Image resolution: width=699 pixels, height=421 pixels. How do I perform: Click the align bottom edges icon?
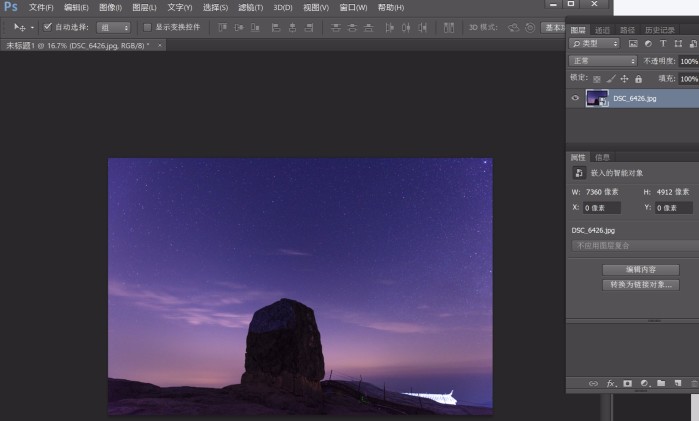[x=255, y=28]
